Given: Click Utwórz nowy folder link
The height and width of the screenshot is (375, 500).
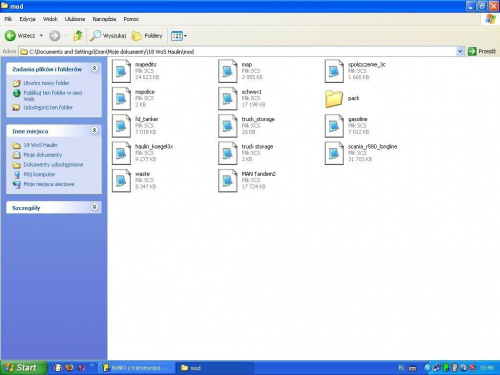Looking at the screenshot, I should [x=46, y=83].
